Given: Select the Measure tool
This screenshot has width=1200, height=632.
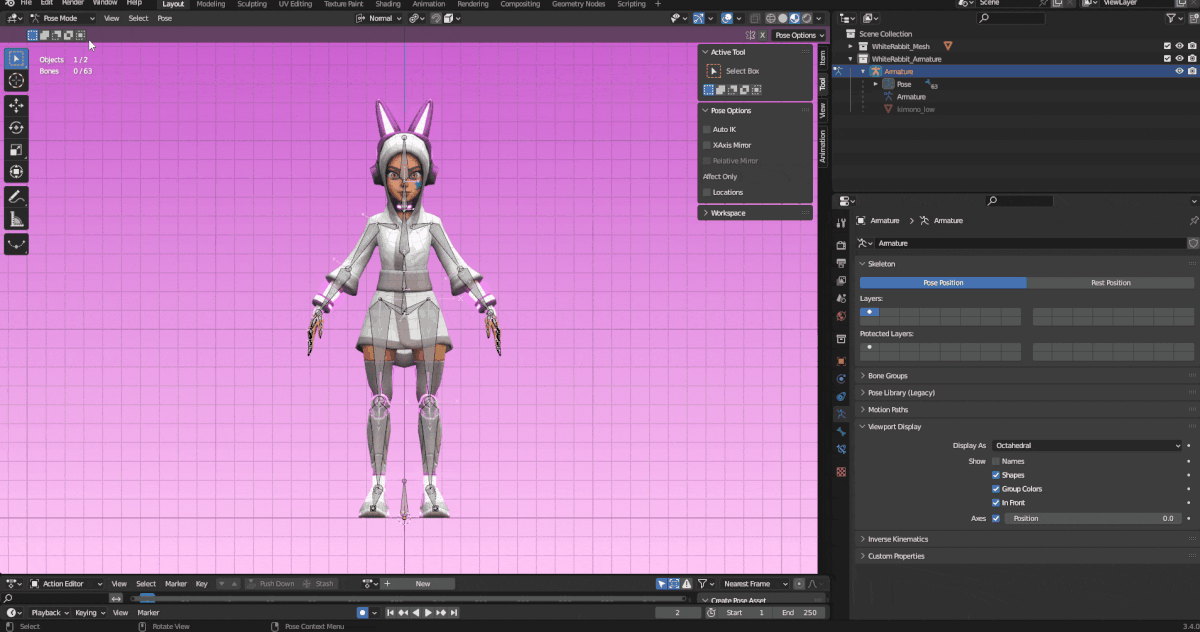Looking at the screenshot, I should click(17, 219).
